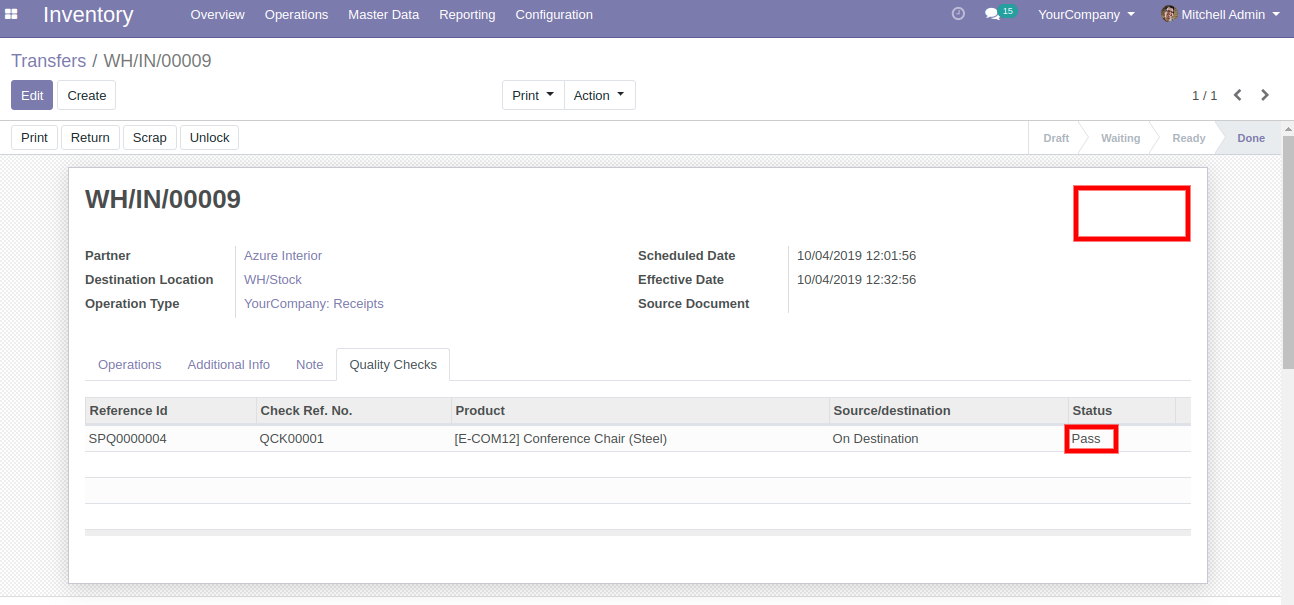This screenshot has height=605, width=1294.
Task: Click the clock activities icon
Action: point(958,14)
